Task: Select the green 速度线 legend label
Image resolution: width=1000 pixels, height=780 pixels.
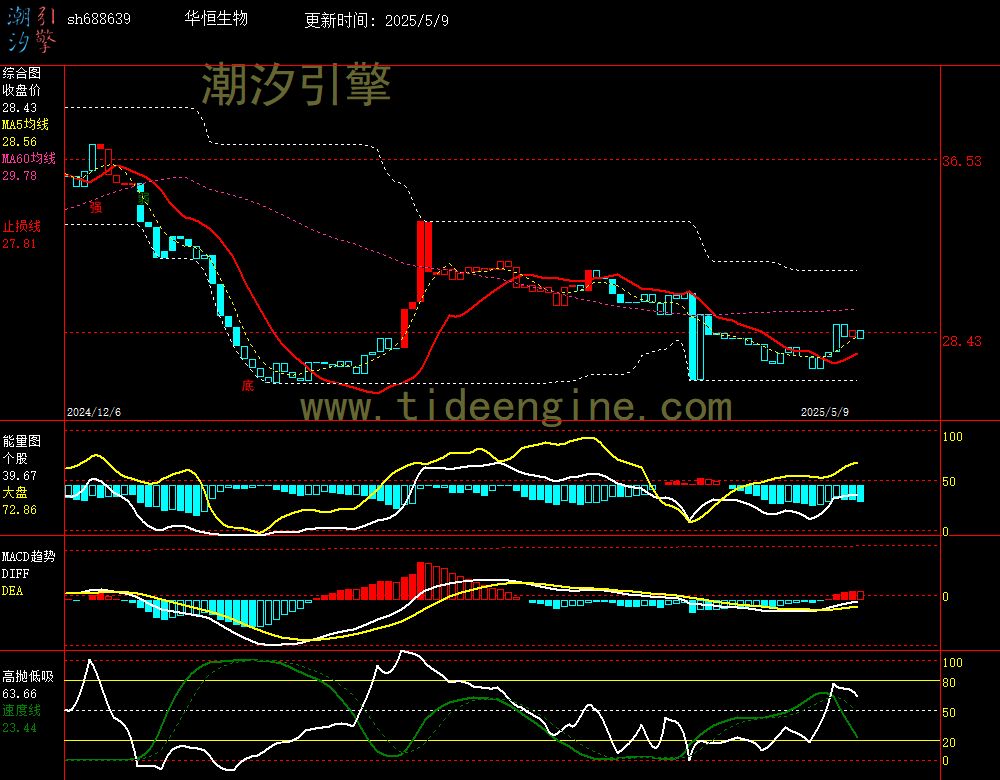Action: (21, 710)
